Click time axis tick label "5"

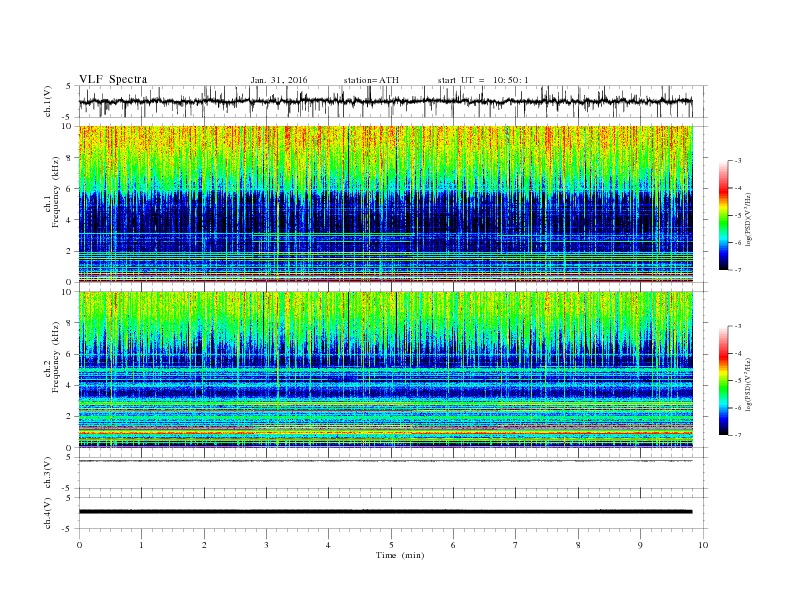[391, 545]
